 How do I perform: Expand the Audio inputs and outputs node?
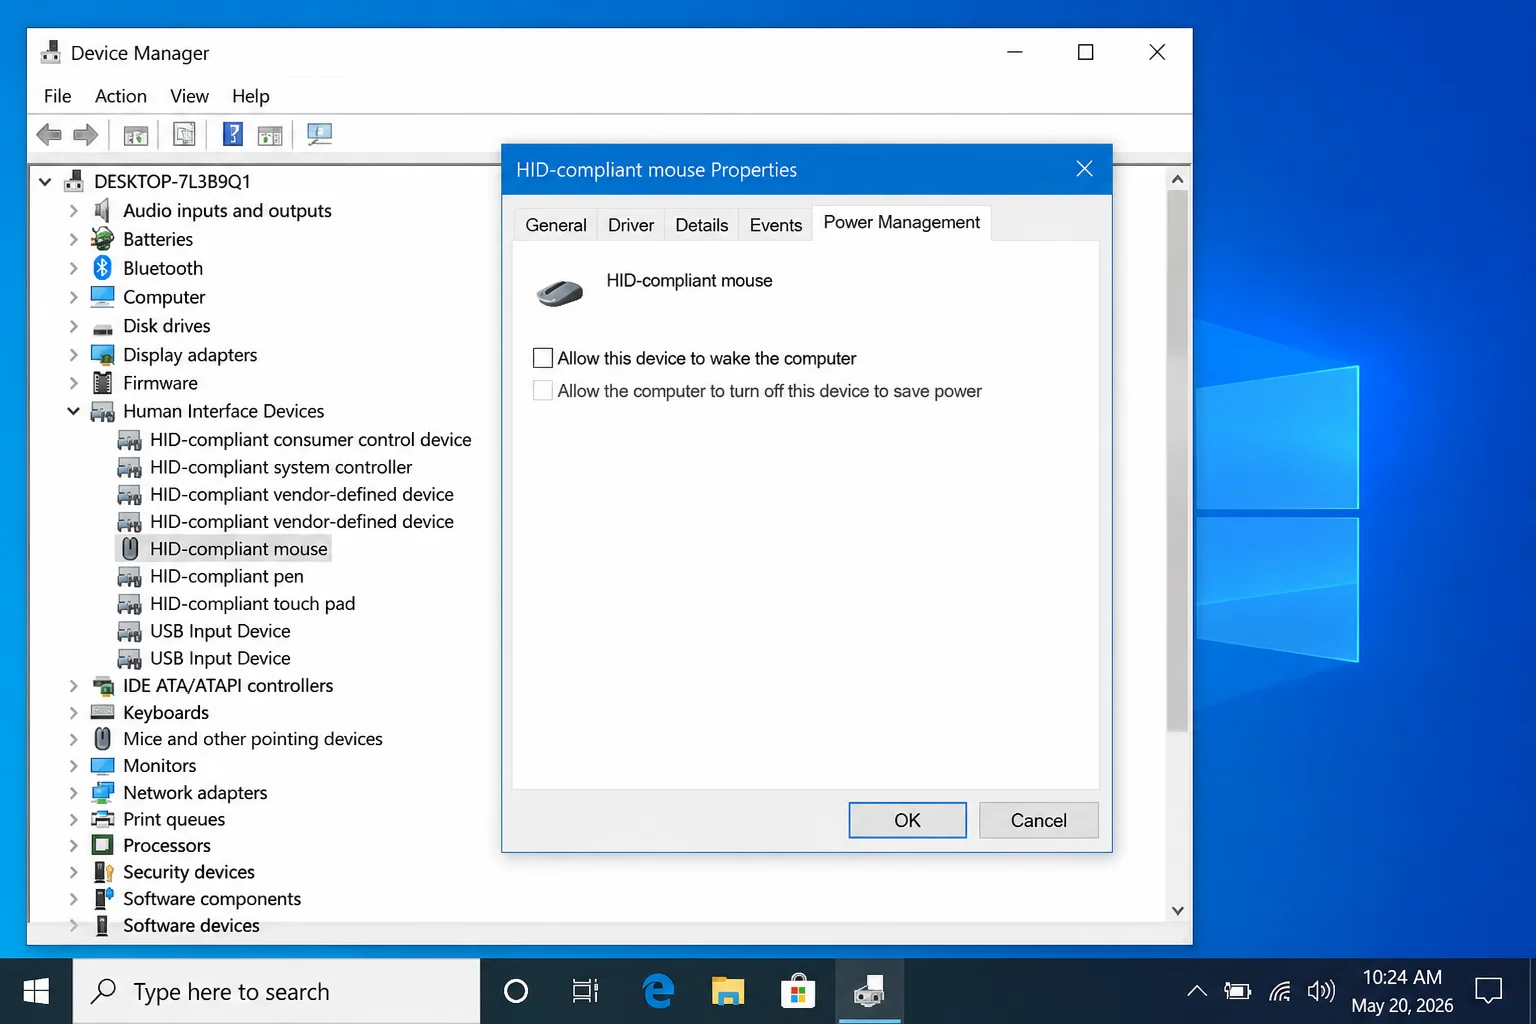[73, 211]
